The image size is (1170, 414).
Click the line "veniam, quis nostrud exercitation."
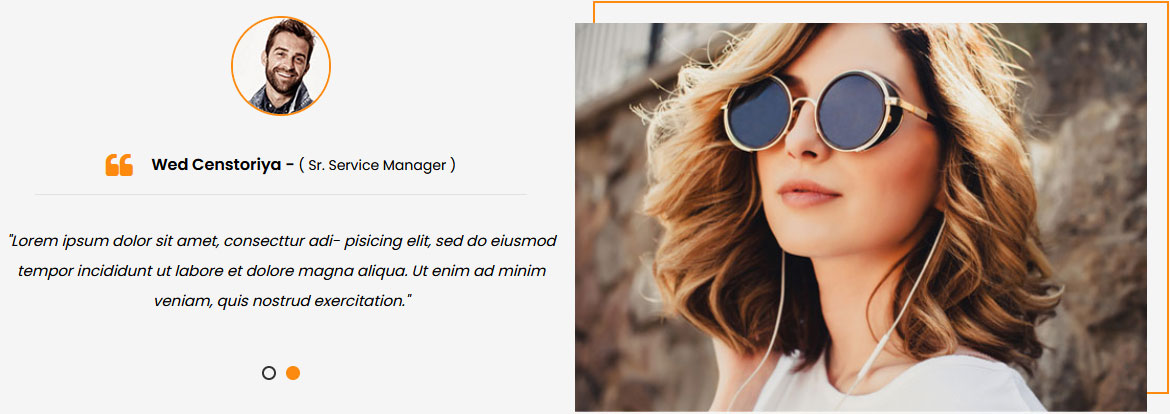pyautogui.click(x=282, y=301)
